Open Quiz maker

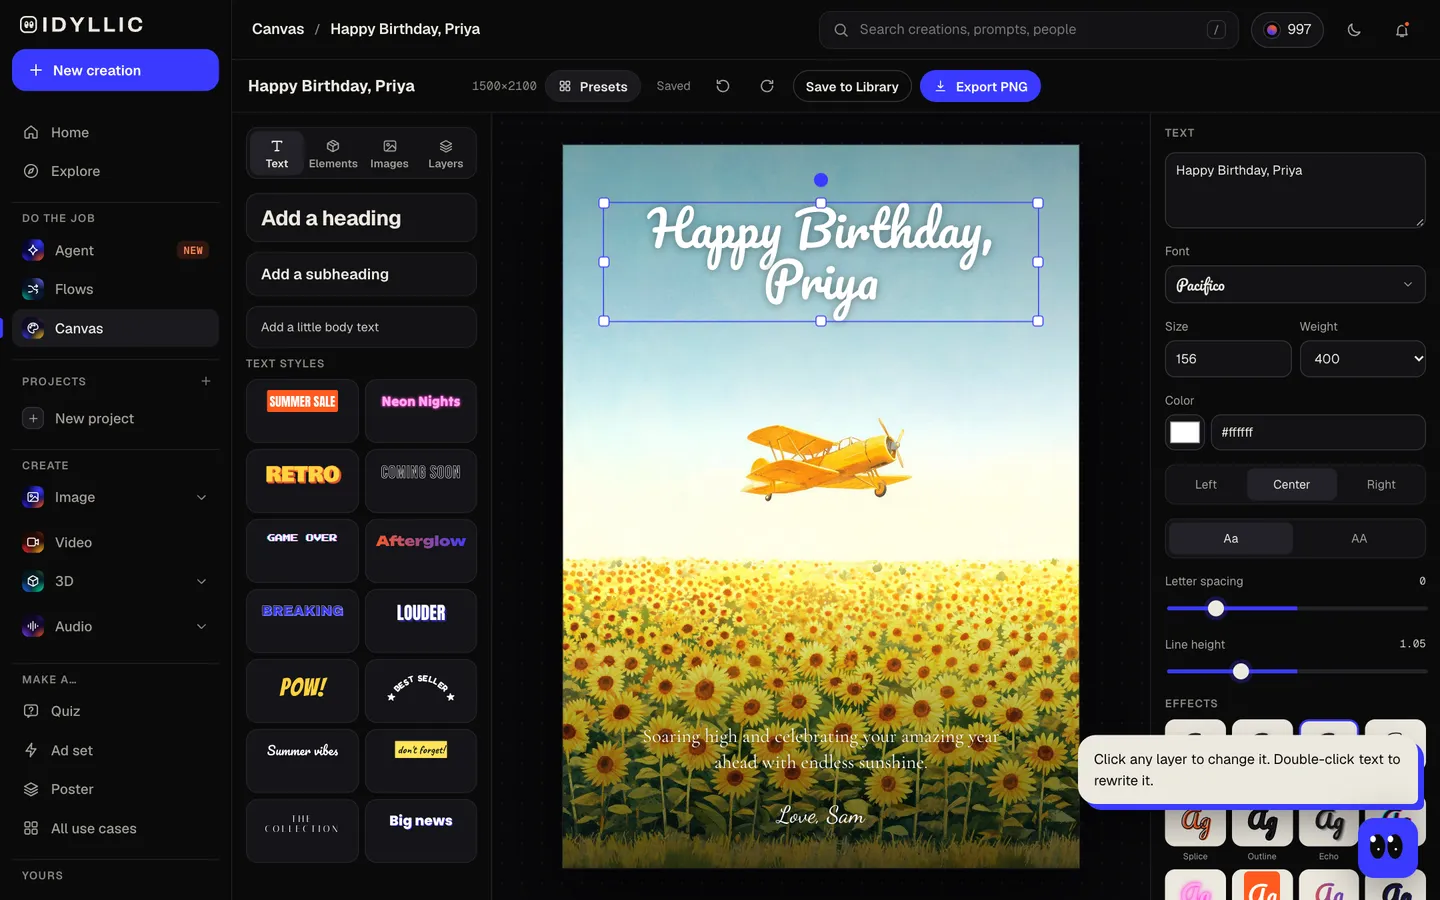(x=115, y=711)
